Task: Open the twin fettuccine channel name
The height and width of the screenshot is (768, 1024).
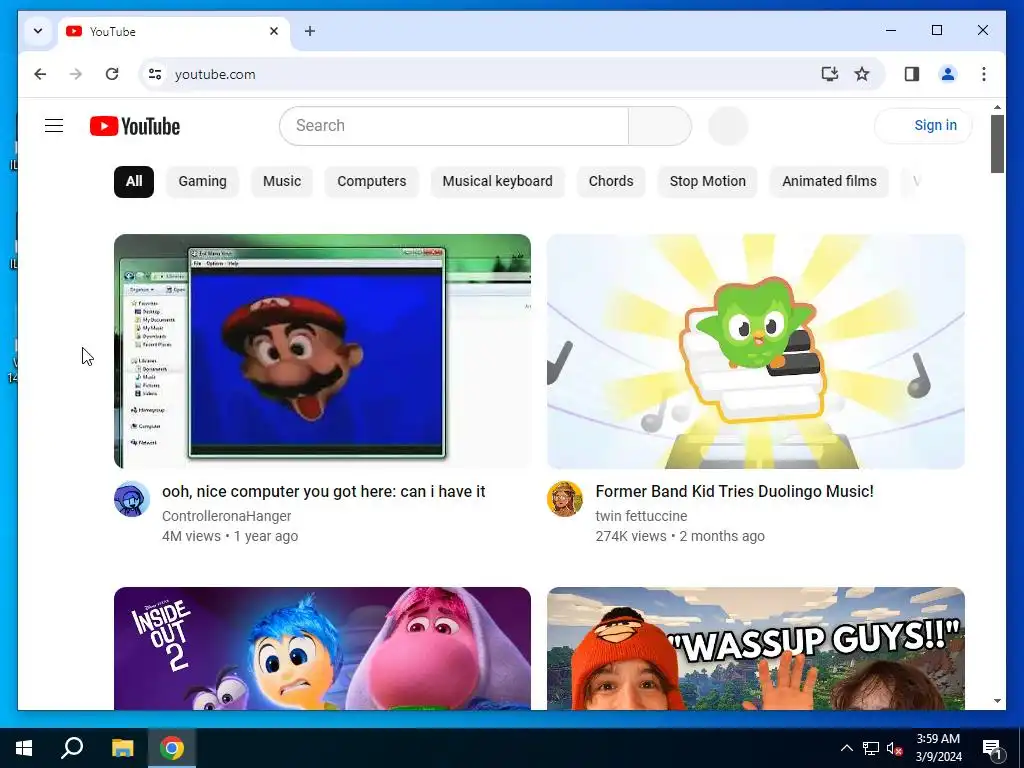Action: (x=641, y=516)
